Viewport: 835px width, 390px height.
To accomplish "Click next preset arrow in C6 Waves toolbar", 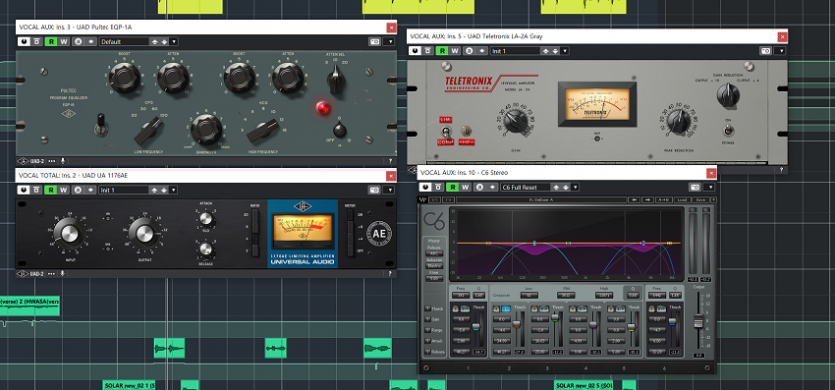I will pyautogui.click(x=648, y=200).
